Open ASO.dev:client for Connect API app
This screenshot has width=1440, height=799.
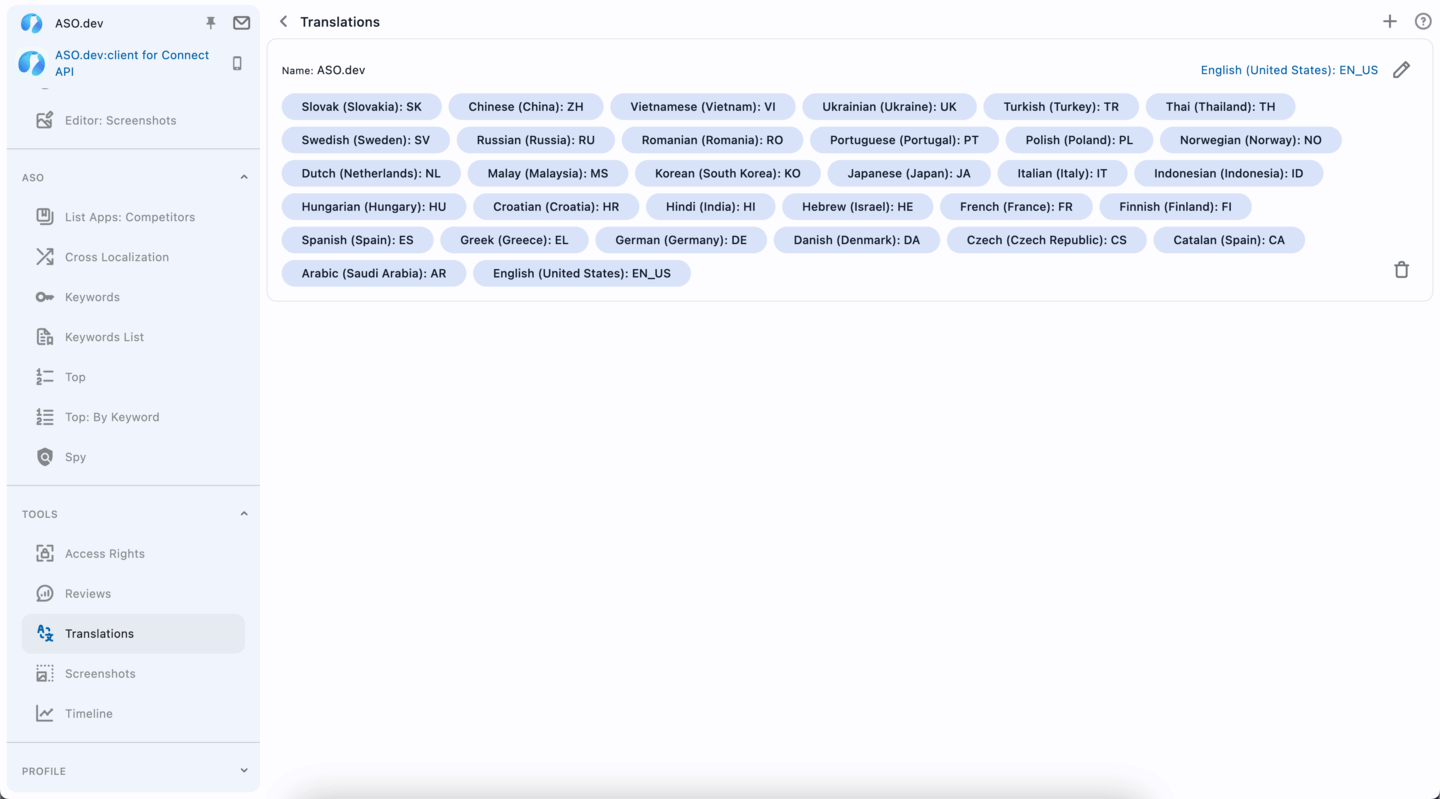[132, 63]
